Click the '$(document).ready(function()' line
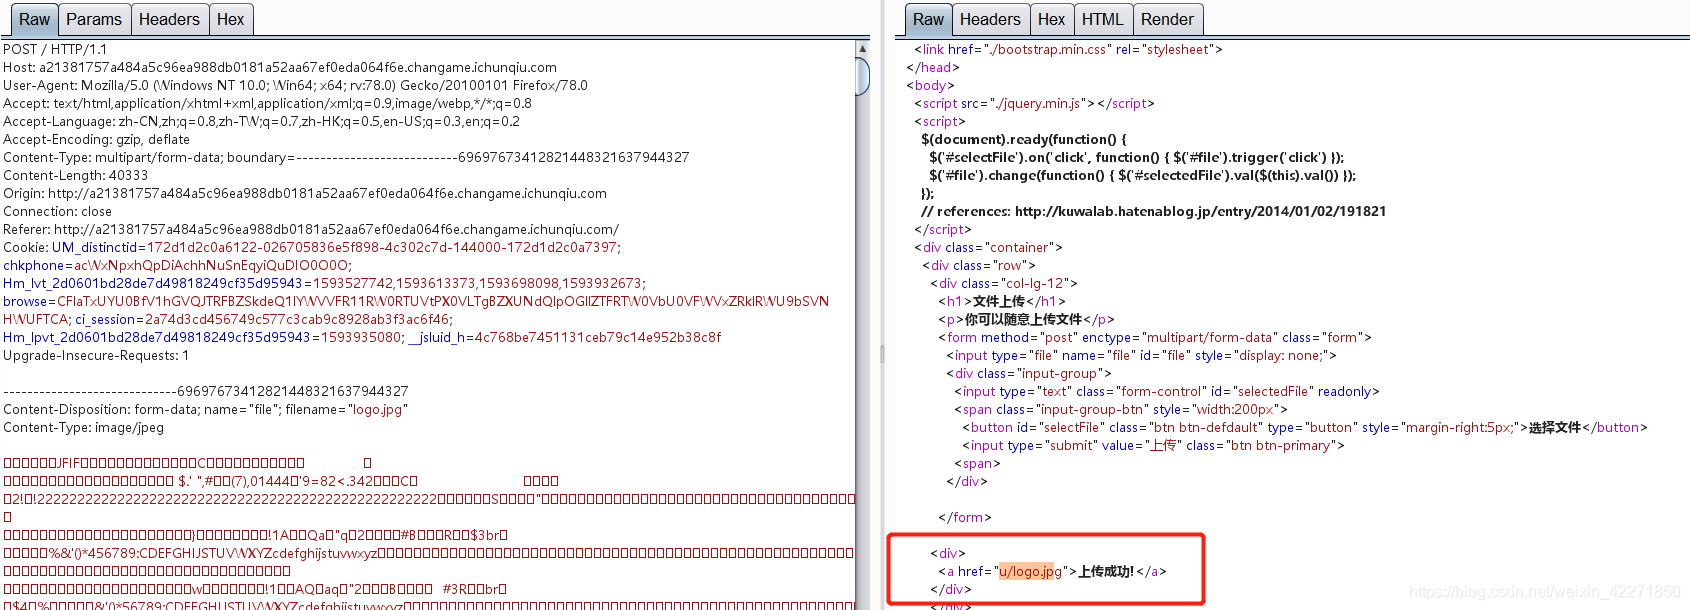 click(x=1024, y=139)
